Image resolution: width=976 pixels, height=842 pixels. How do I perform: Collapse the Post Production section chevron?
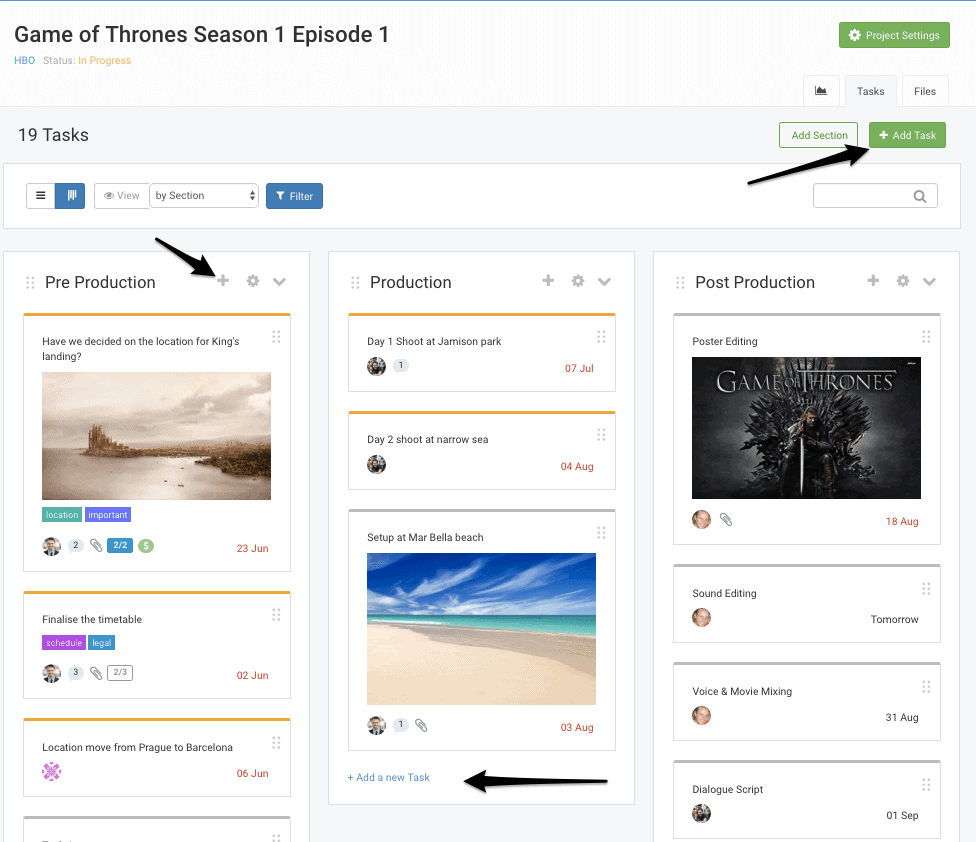click(x=930, y=281)
